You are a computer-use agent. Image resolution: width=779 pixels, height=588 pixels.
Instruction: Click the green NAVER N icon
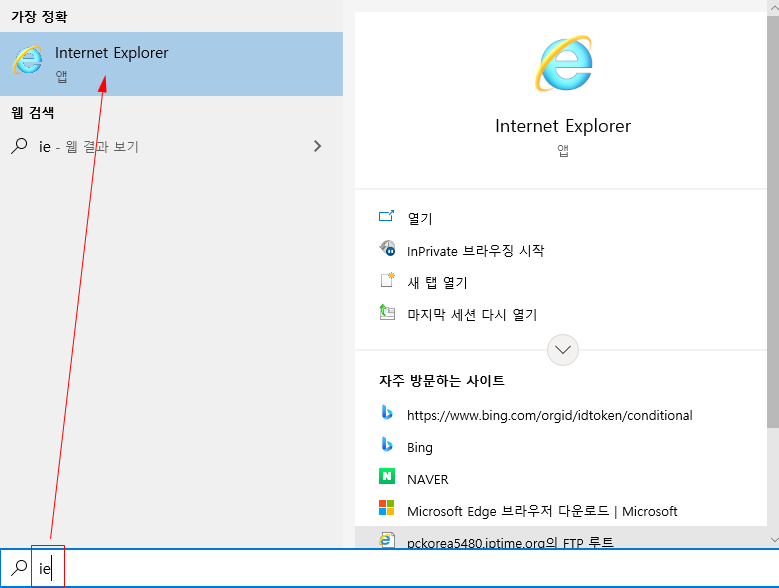387,476
